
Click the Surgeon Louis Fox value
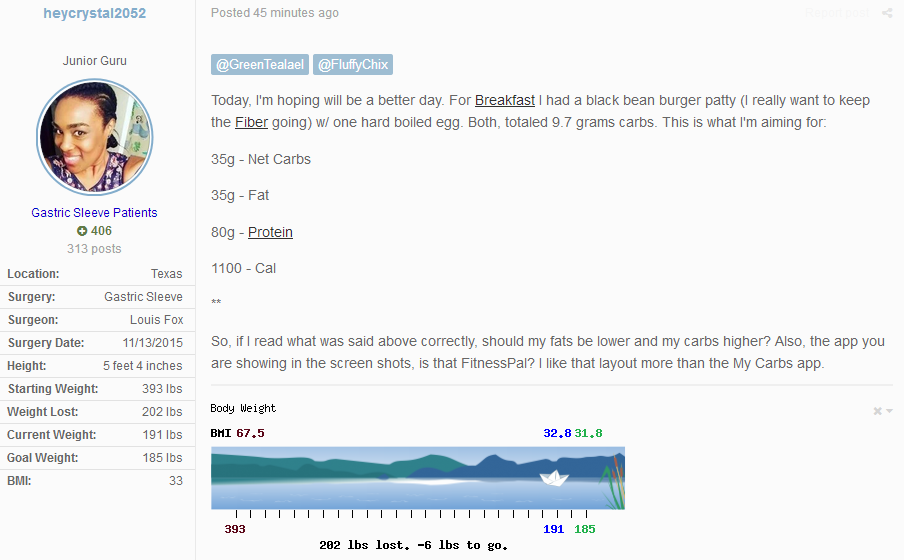(156, 320)
